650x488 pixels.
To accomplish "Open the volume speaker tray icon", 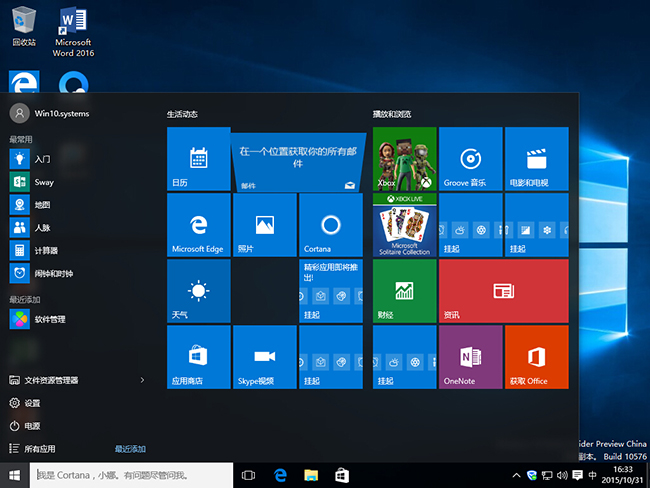I will tap(562, 475).
